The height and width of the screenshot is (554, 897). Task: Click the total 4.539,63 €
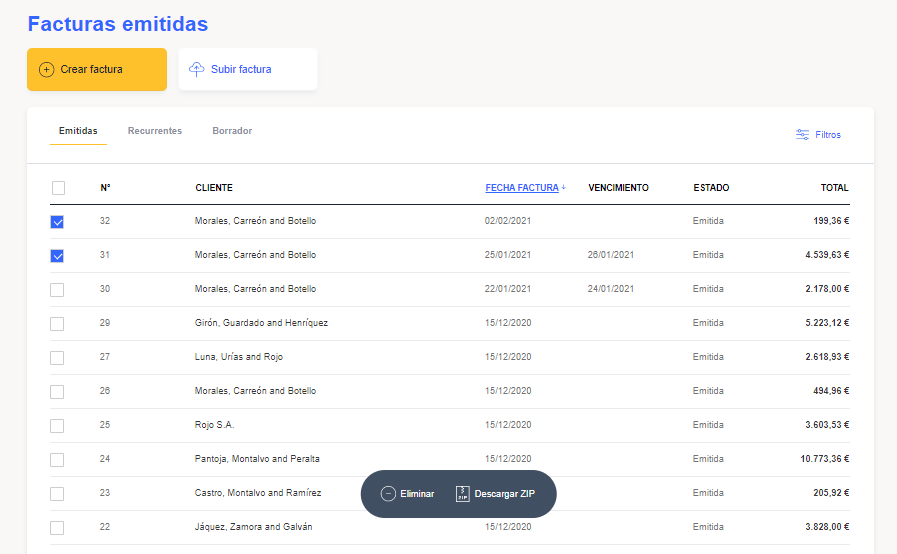click(827, 255)
